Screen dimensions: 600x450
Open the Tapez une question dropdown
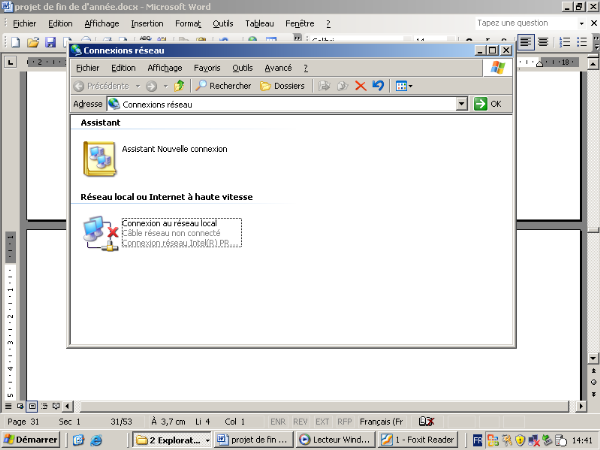coord(582,23)
